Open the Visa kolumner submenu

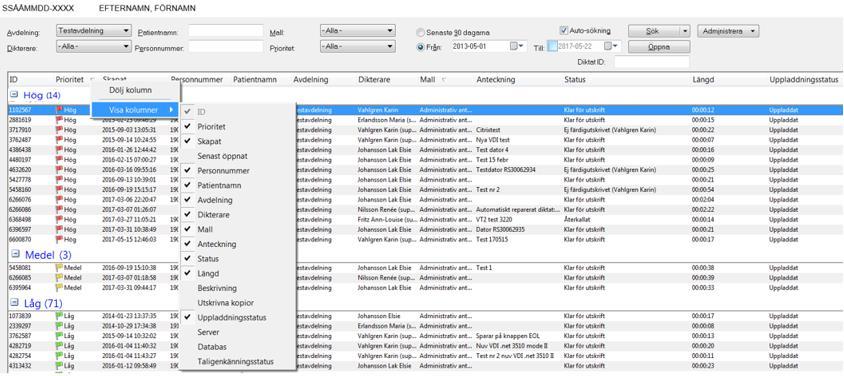[x=134, y=110]
